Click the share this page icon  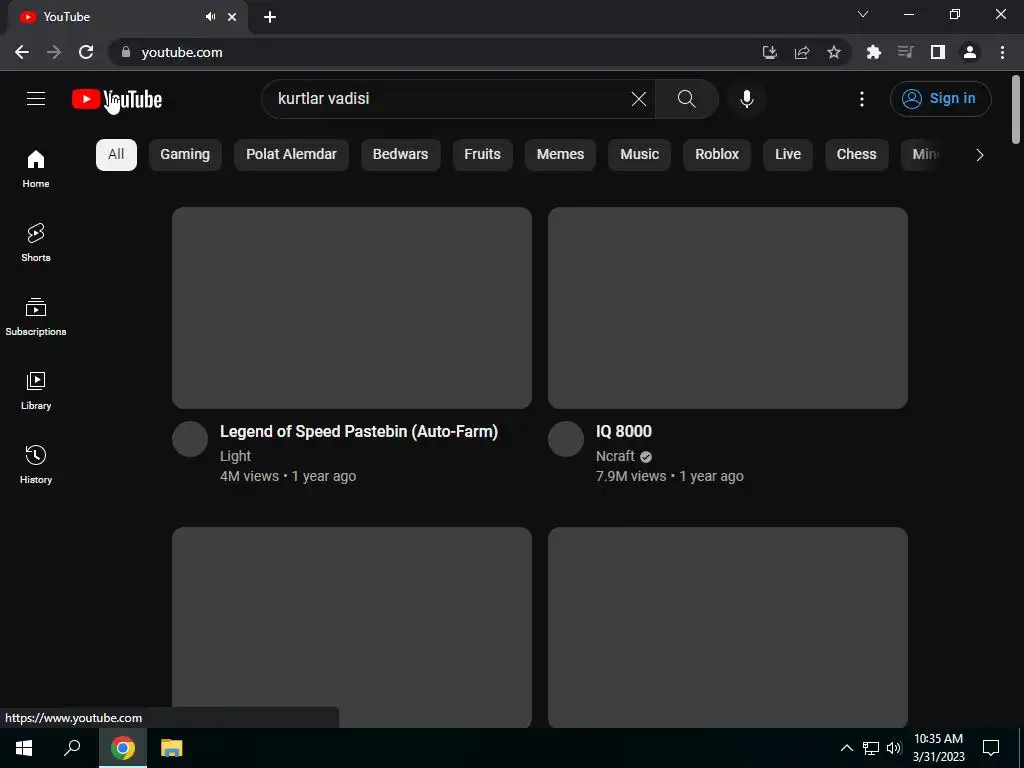click(802, 52)
